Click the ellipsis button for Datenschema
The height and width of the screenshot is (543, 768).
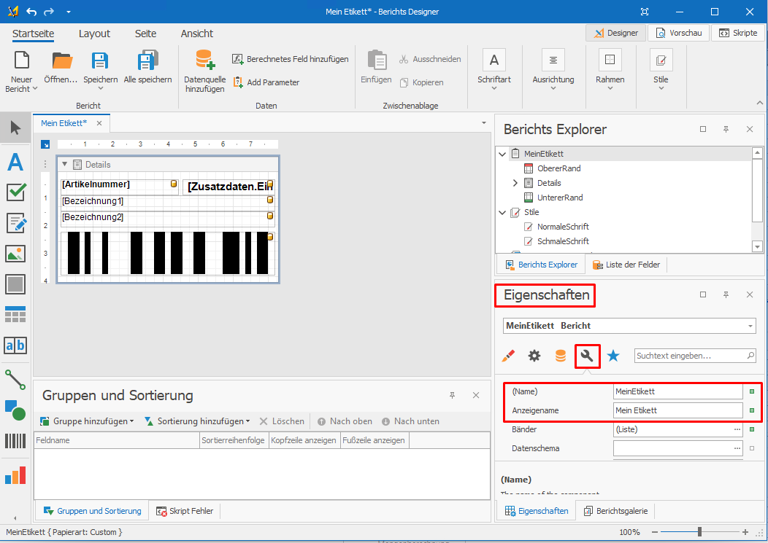click(x=737, y=448)
